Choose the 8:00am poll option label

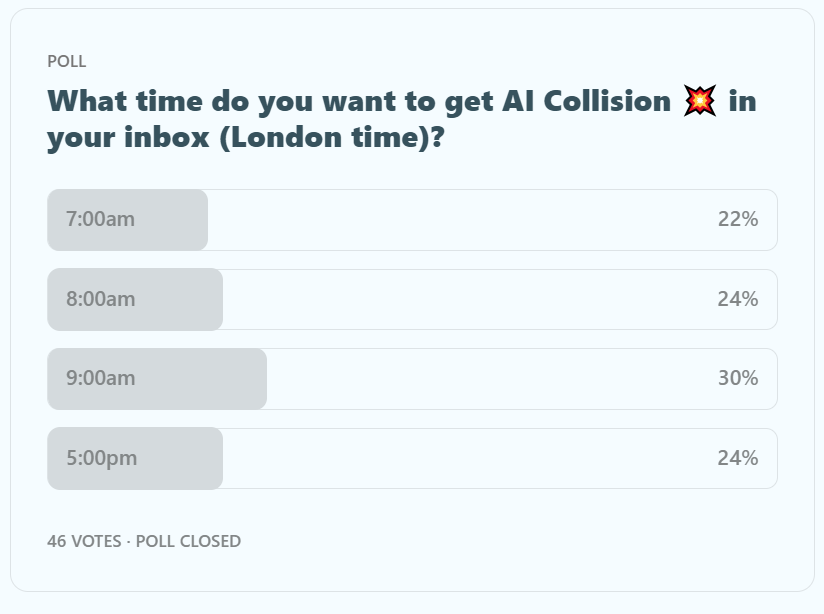point(100,299)
